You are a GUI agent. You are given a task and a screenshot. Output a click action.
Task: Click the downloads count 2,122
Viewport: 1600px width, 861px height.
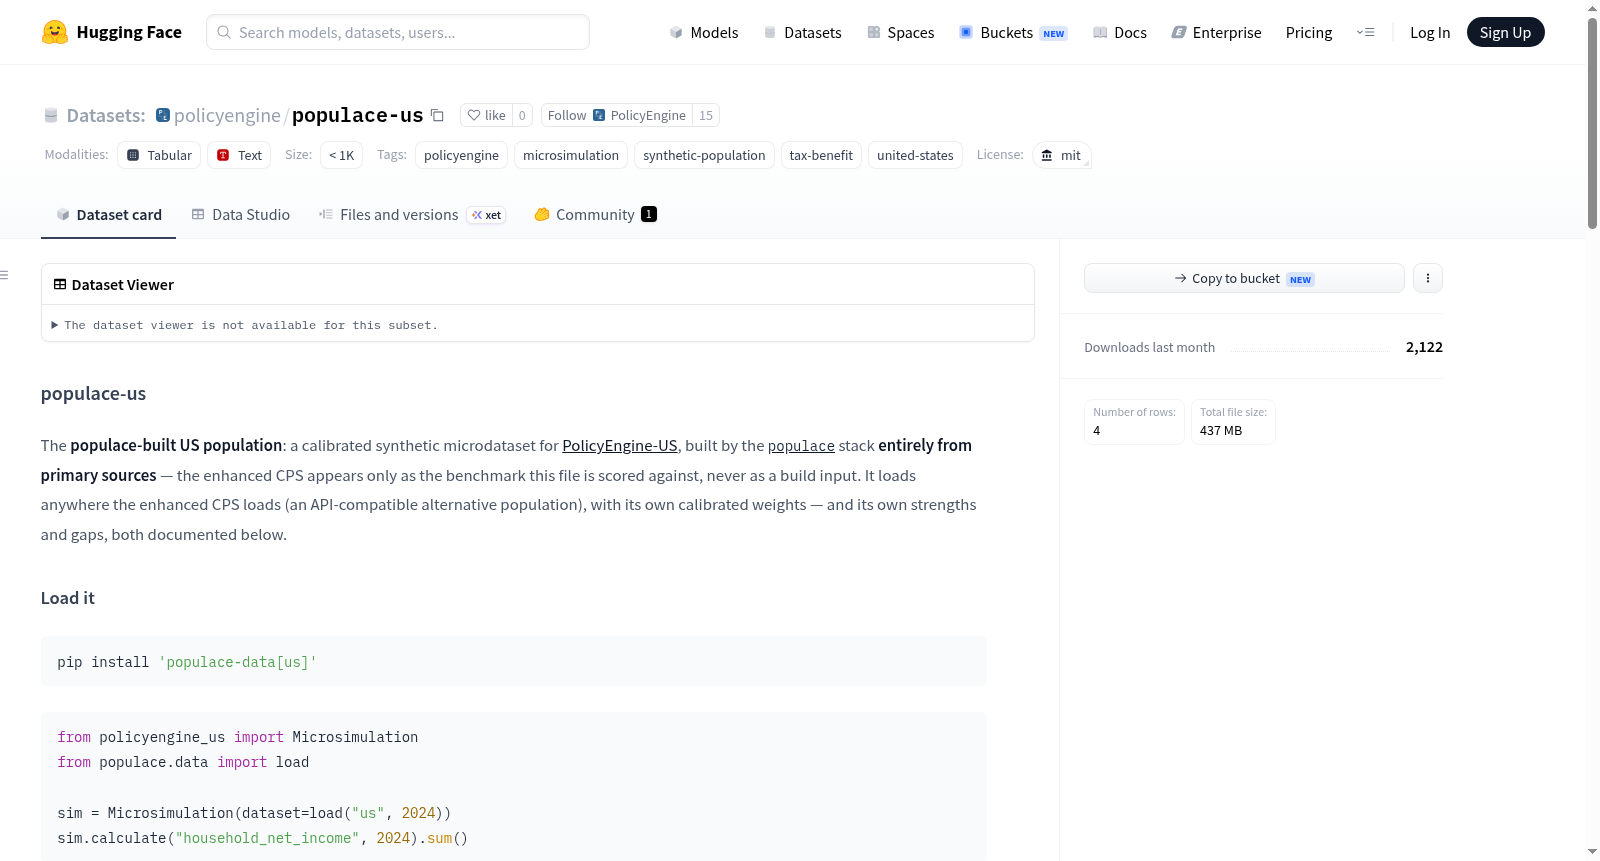(x=1424, y=347)
